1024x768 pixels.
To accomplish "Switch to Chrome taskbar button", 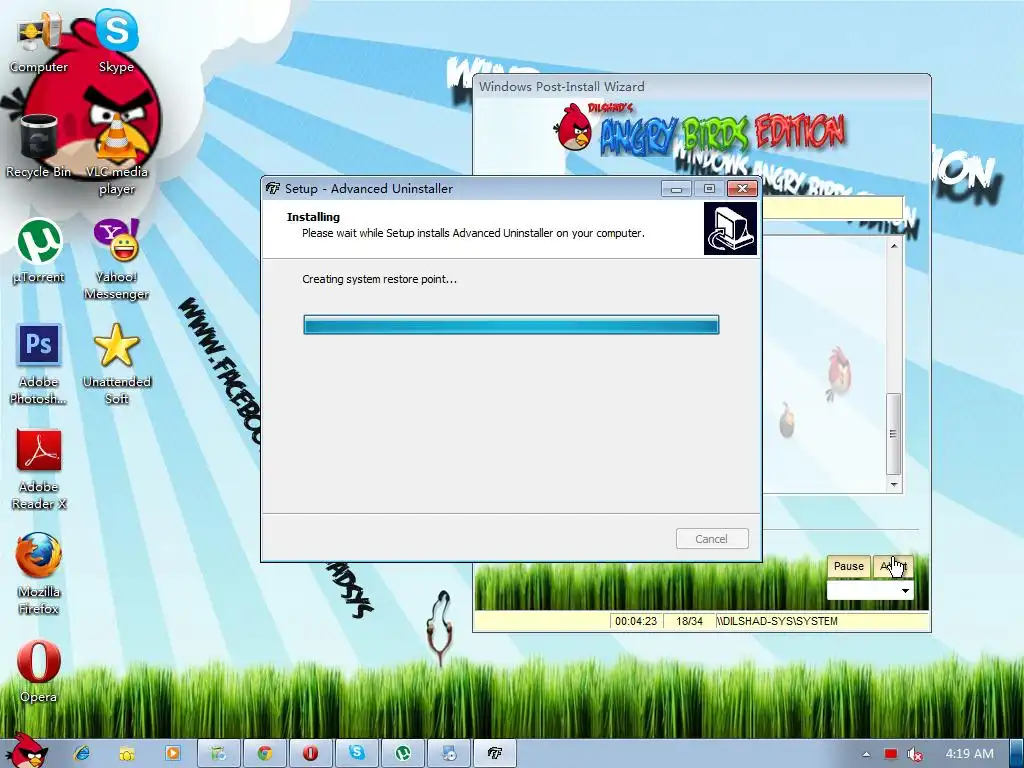I will [264, 754].
